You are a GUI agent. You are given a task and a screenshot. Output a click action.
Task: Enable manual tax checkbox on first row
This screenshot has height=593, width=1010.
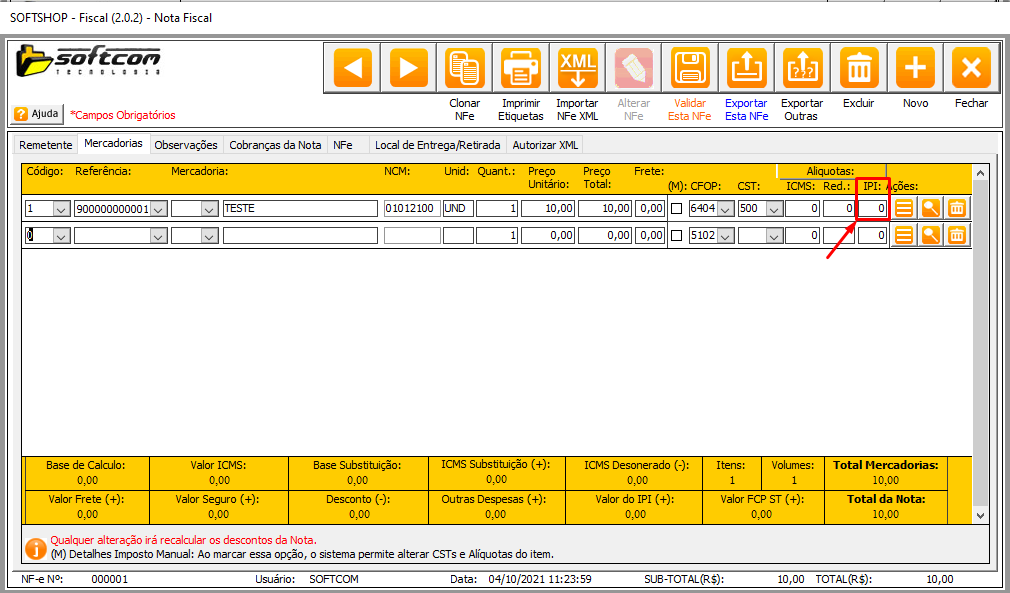click(677, 209)
